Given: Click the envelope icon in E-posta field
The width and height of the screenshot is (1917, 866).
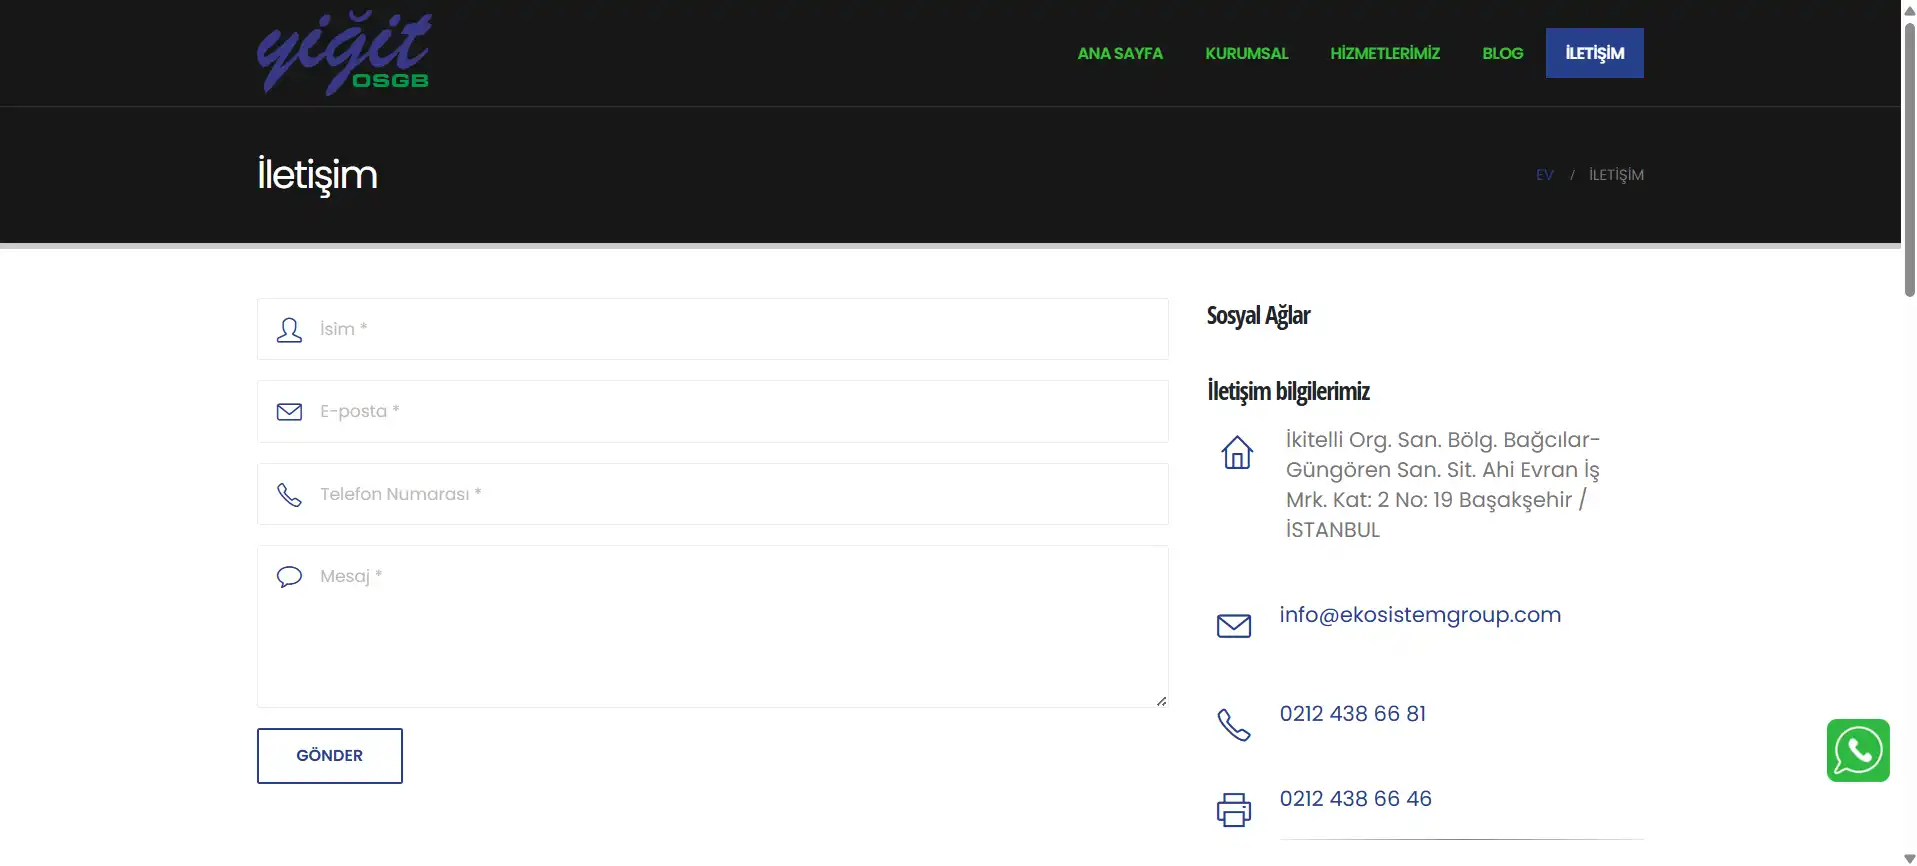Looking at the screenshot, I should point(289,412).
